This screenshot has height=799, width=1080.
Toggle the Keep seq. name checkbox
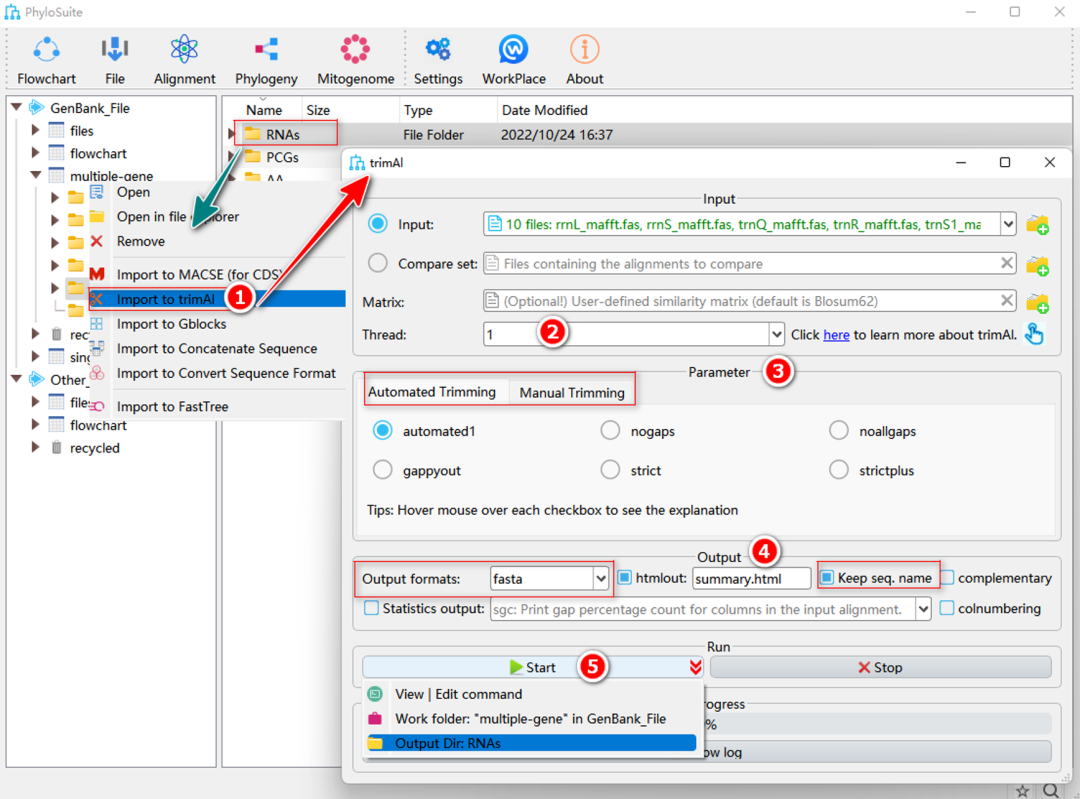pyautogui.click(x=827, y=577)
